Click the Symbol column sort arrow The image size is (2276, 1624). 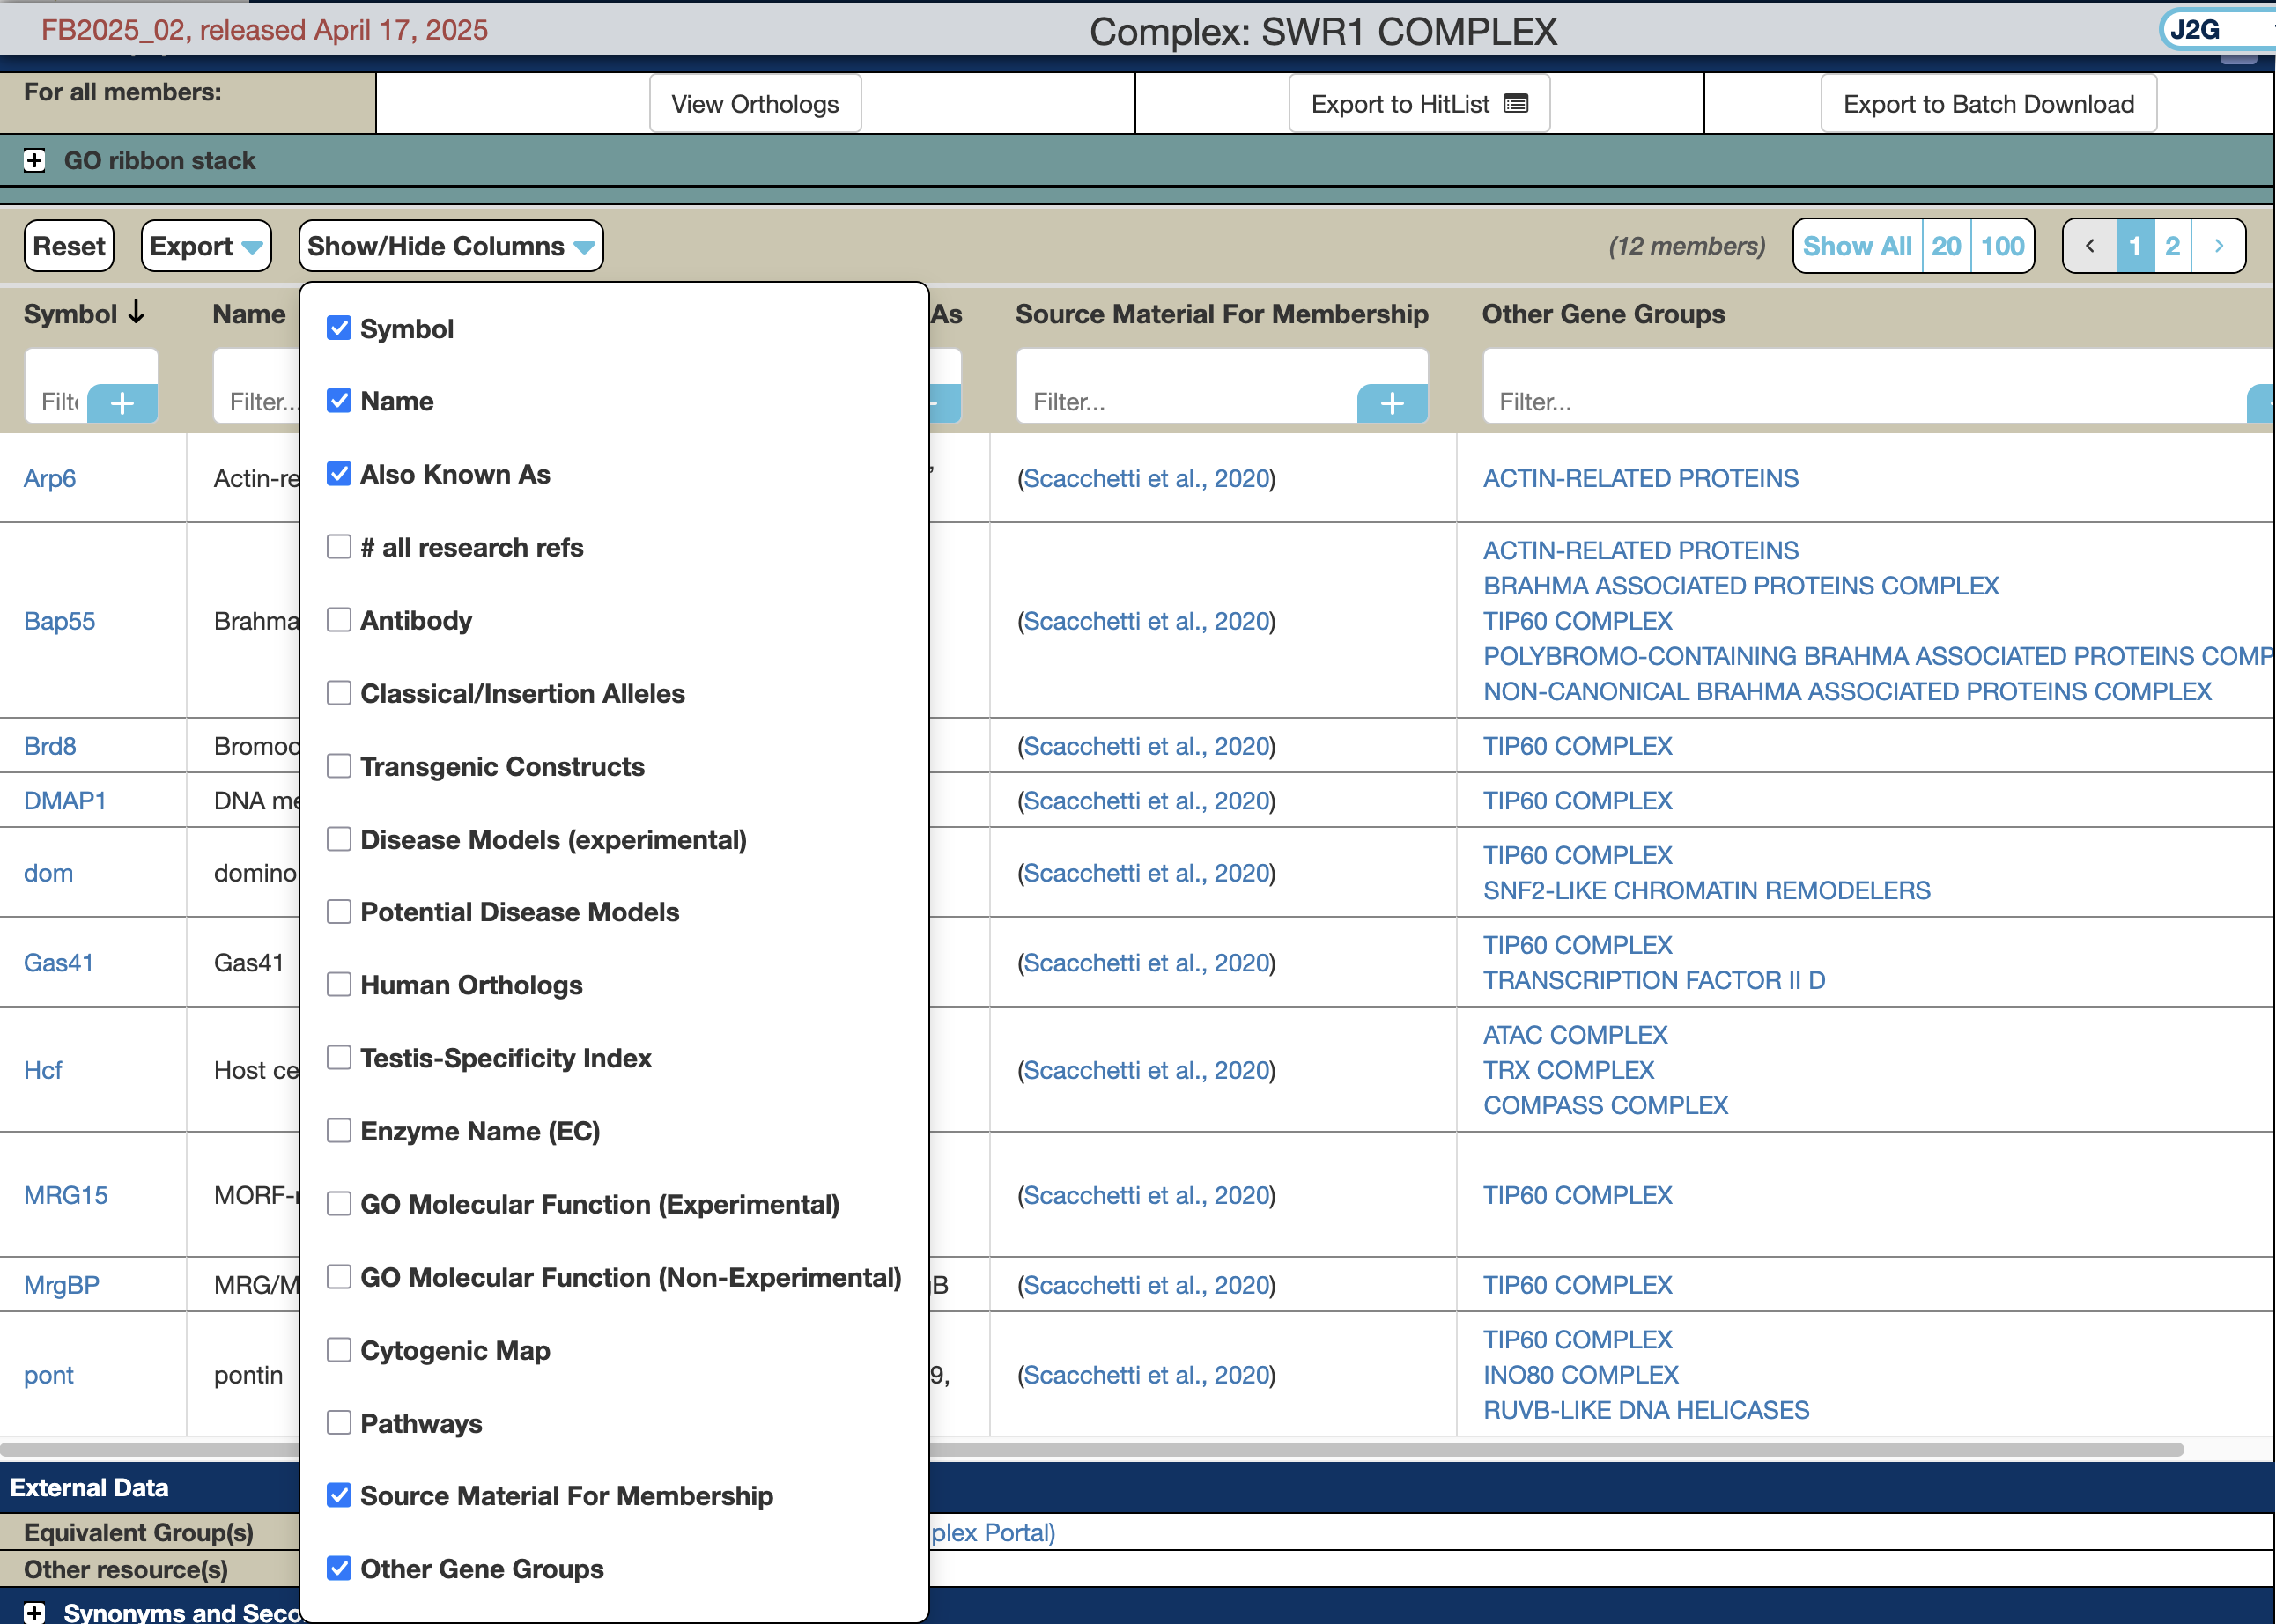[x=137, y=313]
